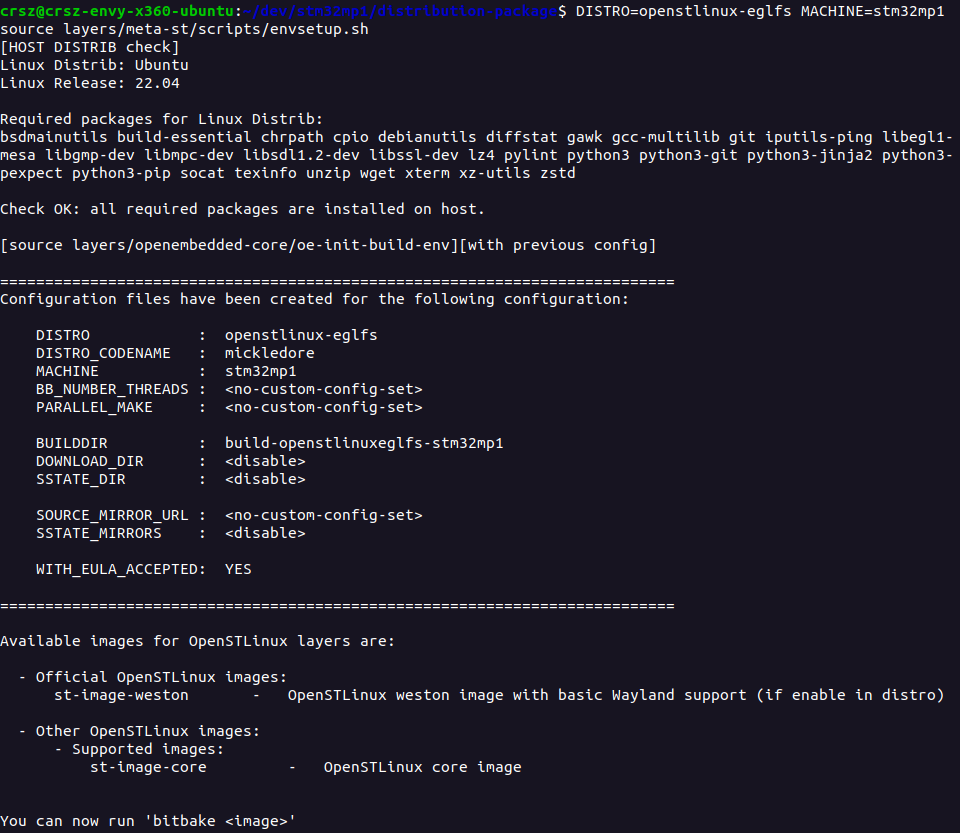
Task: Select the [HOST DISTRIB check] line
Action: pyautogui.click(x=90, y=47)
